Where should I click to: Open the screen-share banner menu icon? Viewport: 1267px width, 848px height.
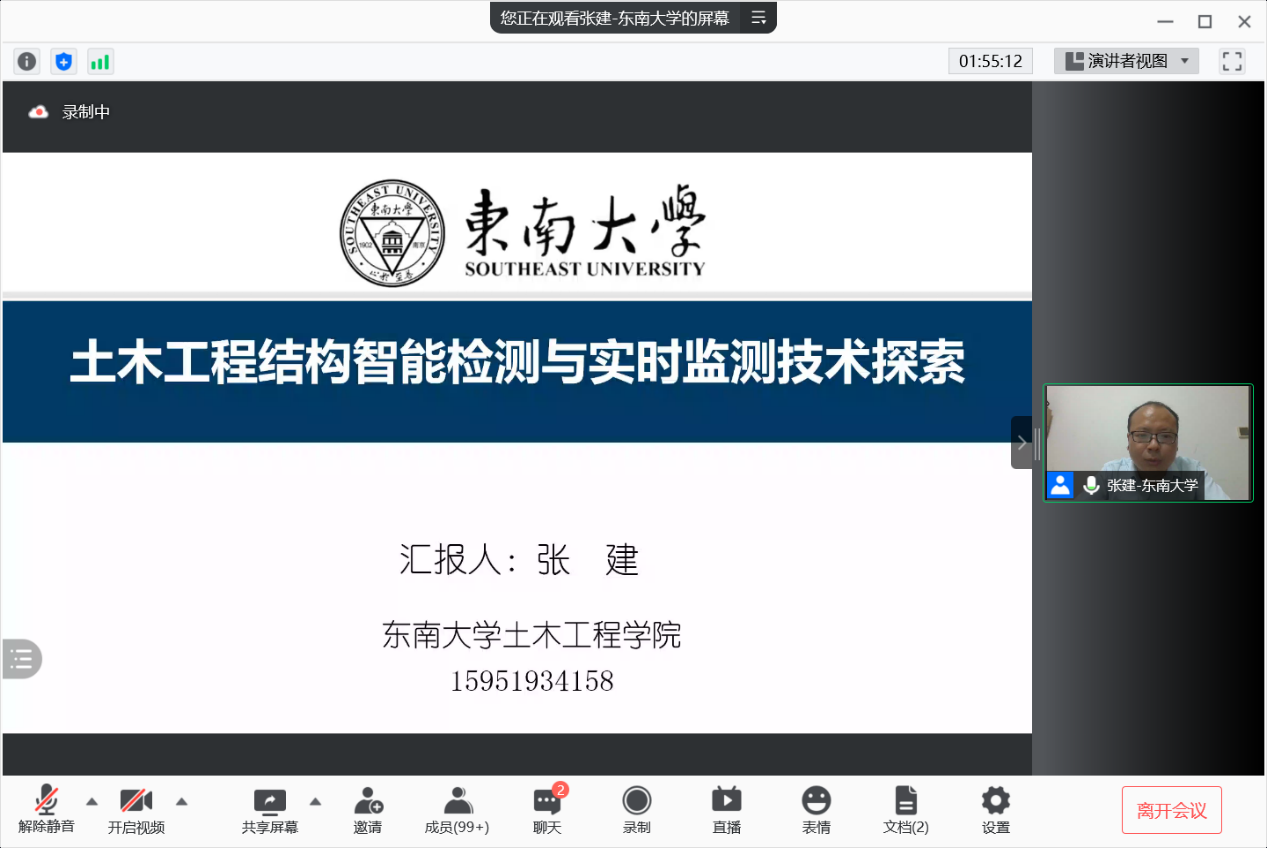(758, 17)
